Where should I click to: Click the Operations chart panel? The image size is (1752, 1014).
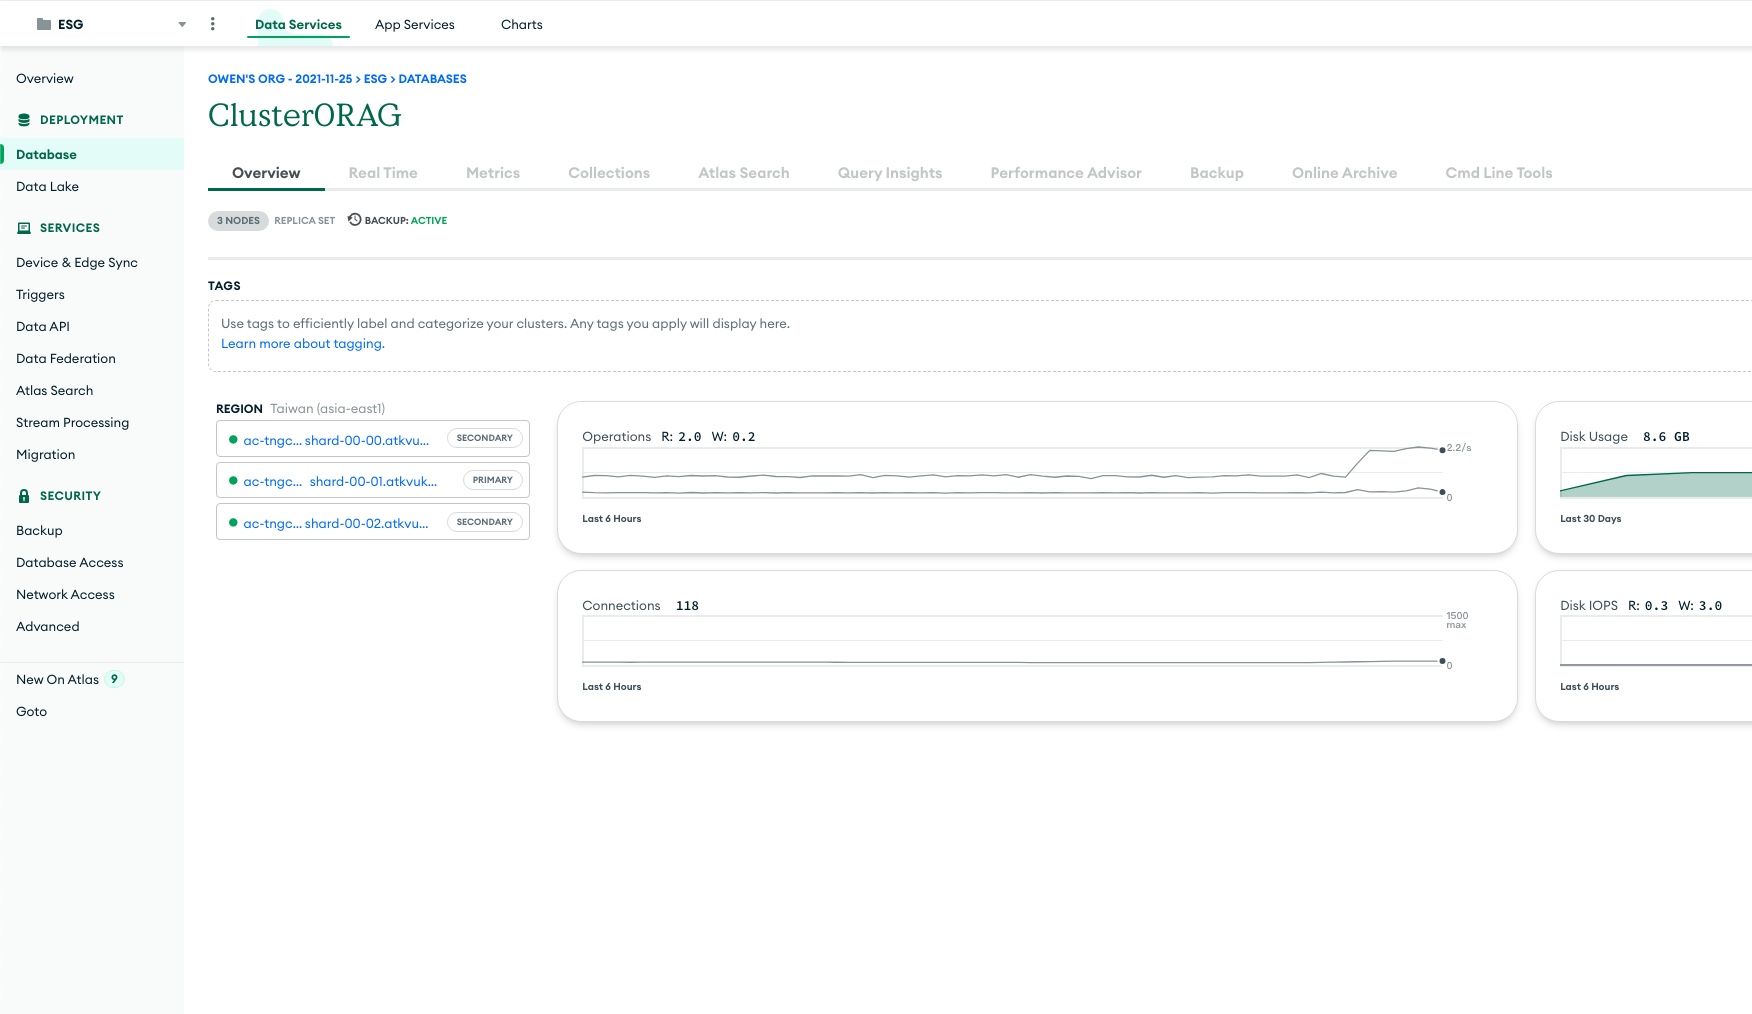tap(1036, 477)
